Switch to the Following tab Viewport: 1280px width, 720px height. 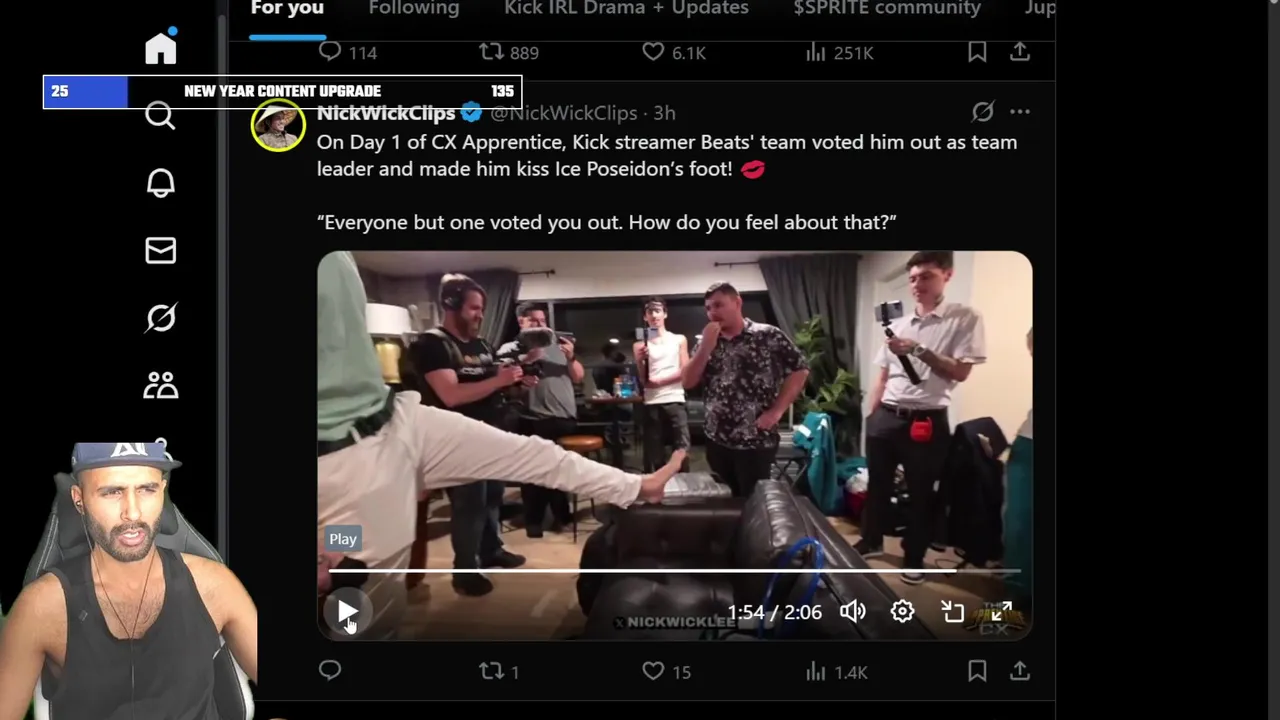[414, 8]
